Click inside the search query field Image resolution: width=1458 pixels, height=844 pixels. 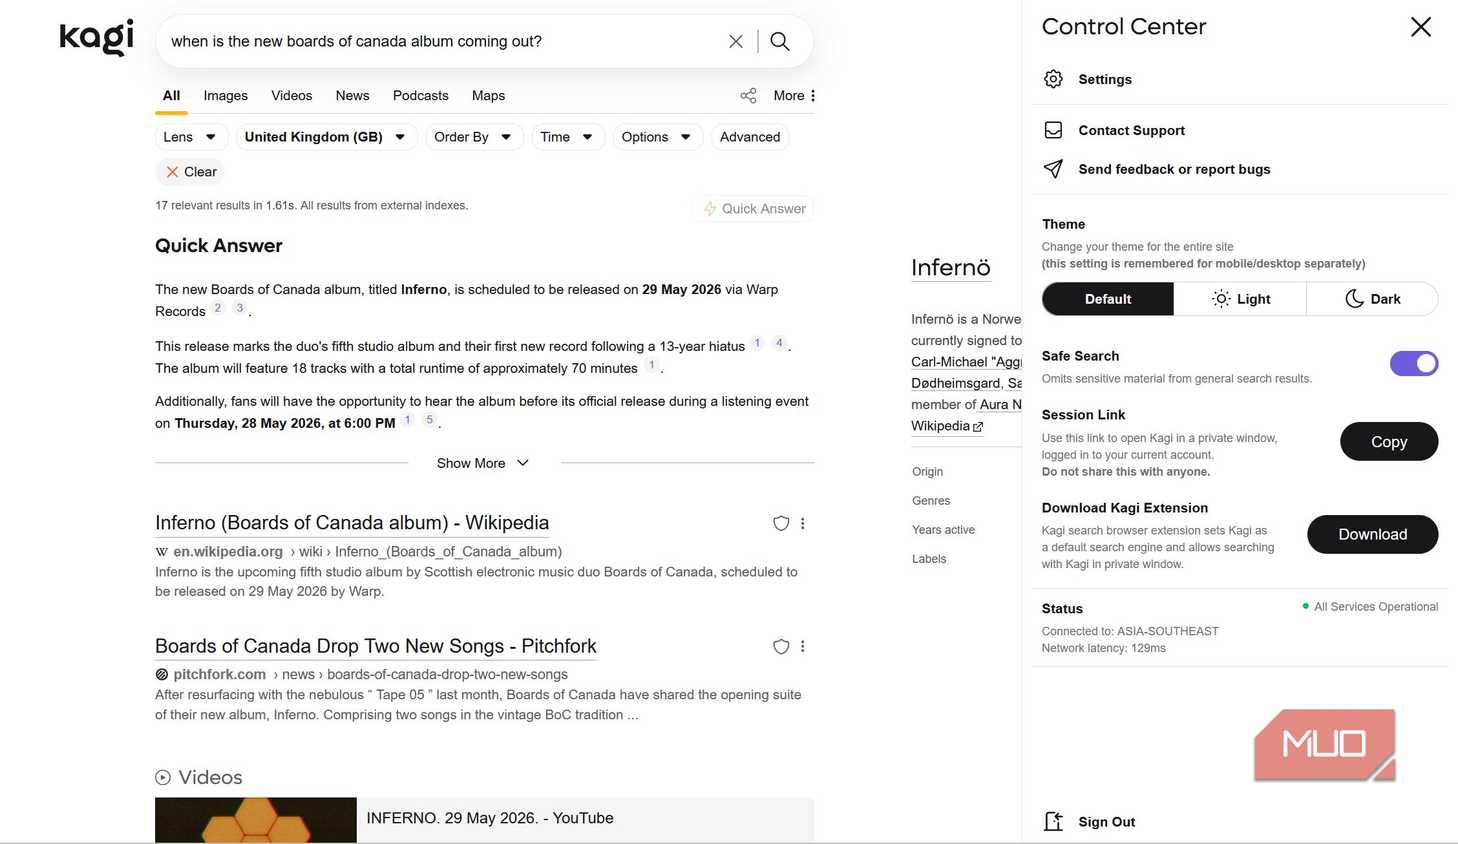[440, 41]
